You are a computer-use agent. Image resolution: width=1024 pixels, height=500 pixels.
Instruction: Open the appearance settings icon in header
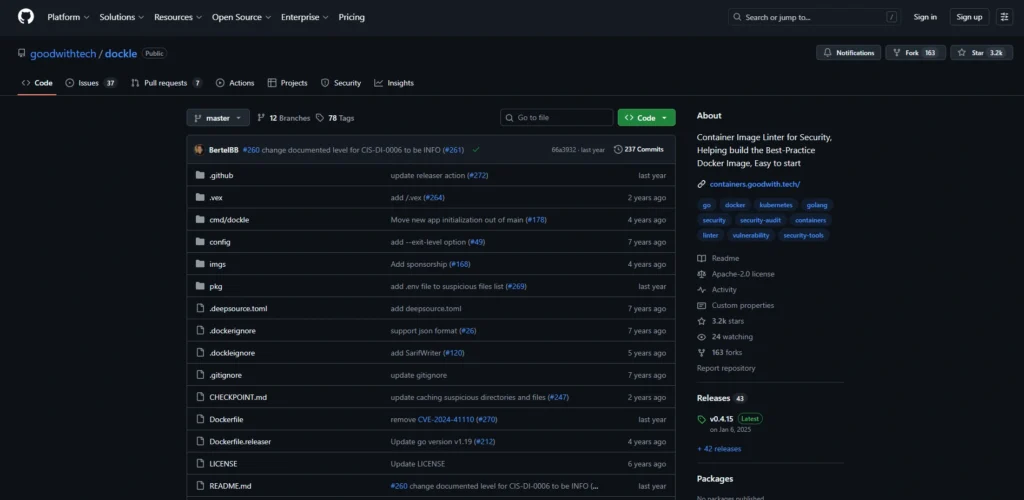pos(1004,17)
